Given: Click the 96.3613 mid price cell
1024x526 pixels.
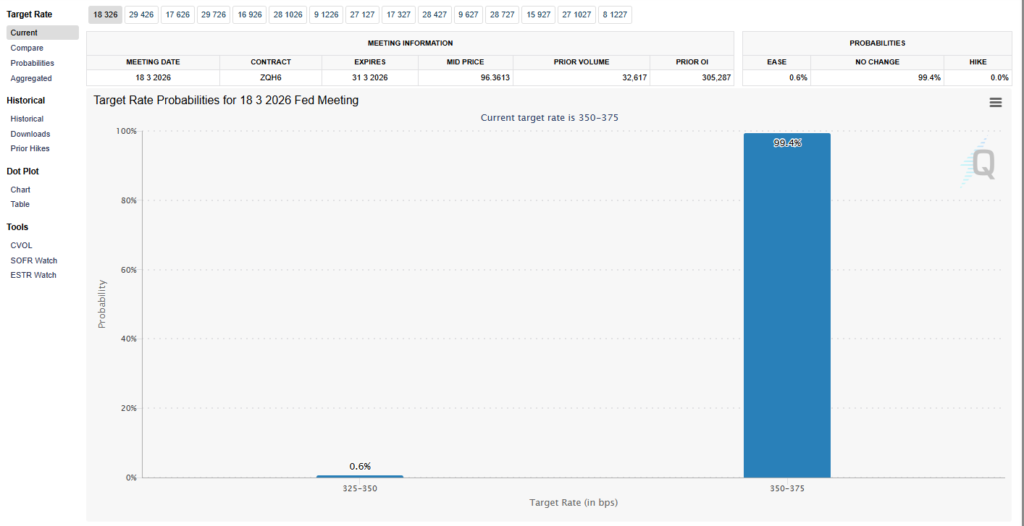Looking at the screenshot, I should (466, 77).
